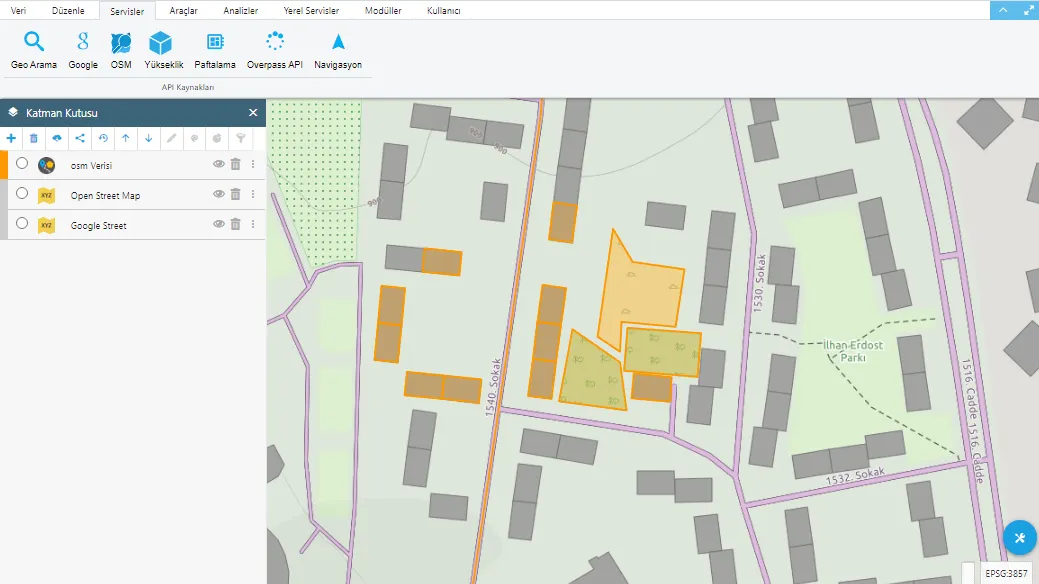Click the share icon in layer toolbar
The image size is (1039, 584).
pos(80,138)
